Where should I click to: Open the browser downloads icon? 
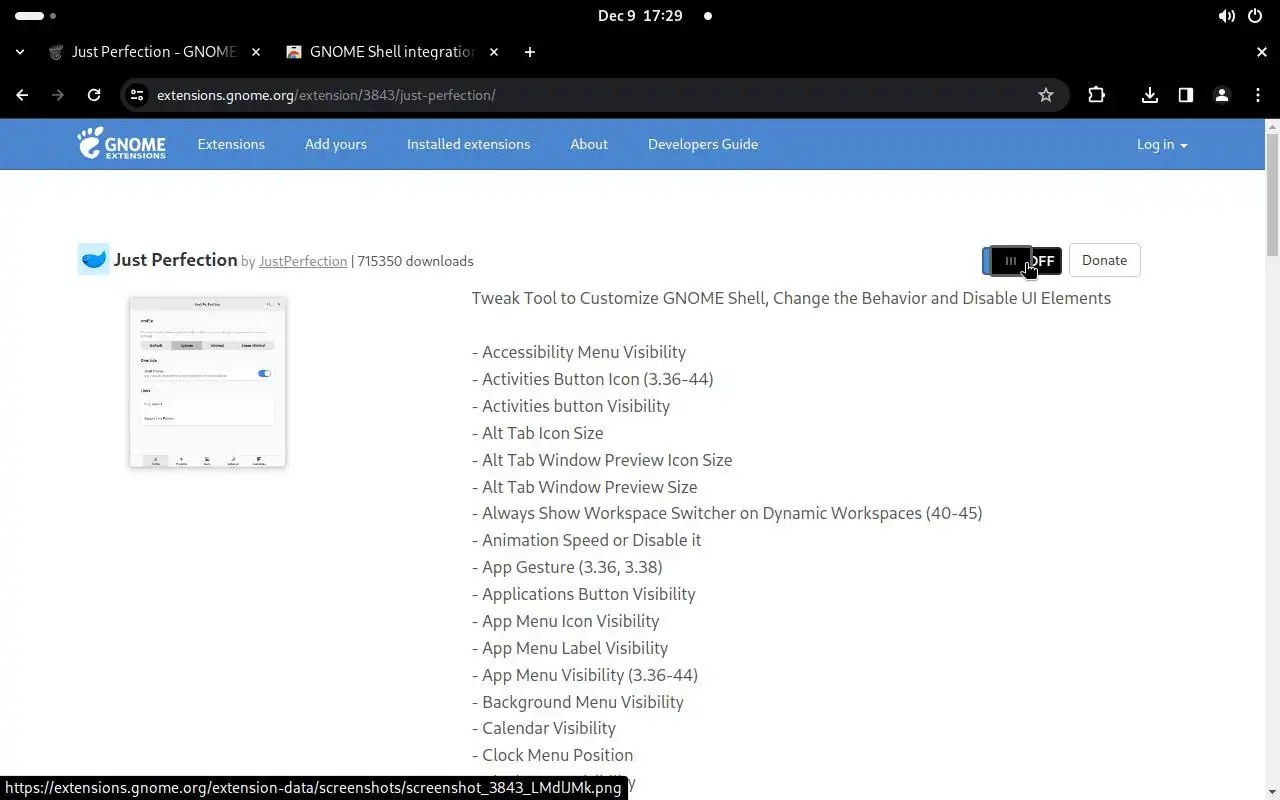pos(1150,95)
